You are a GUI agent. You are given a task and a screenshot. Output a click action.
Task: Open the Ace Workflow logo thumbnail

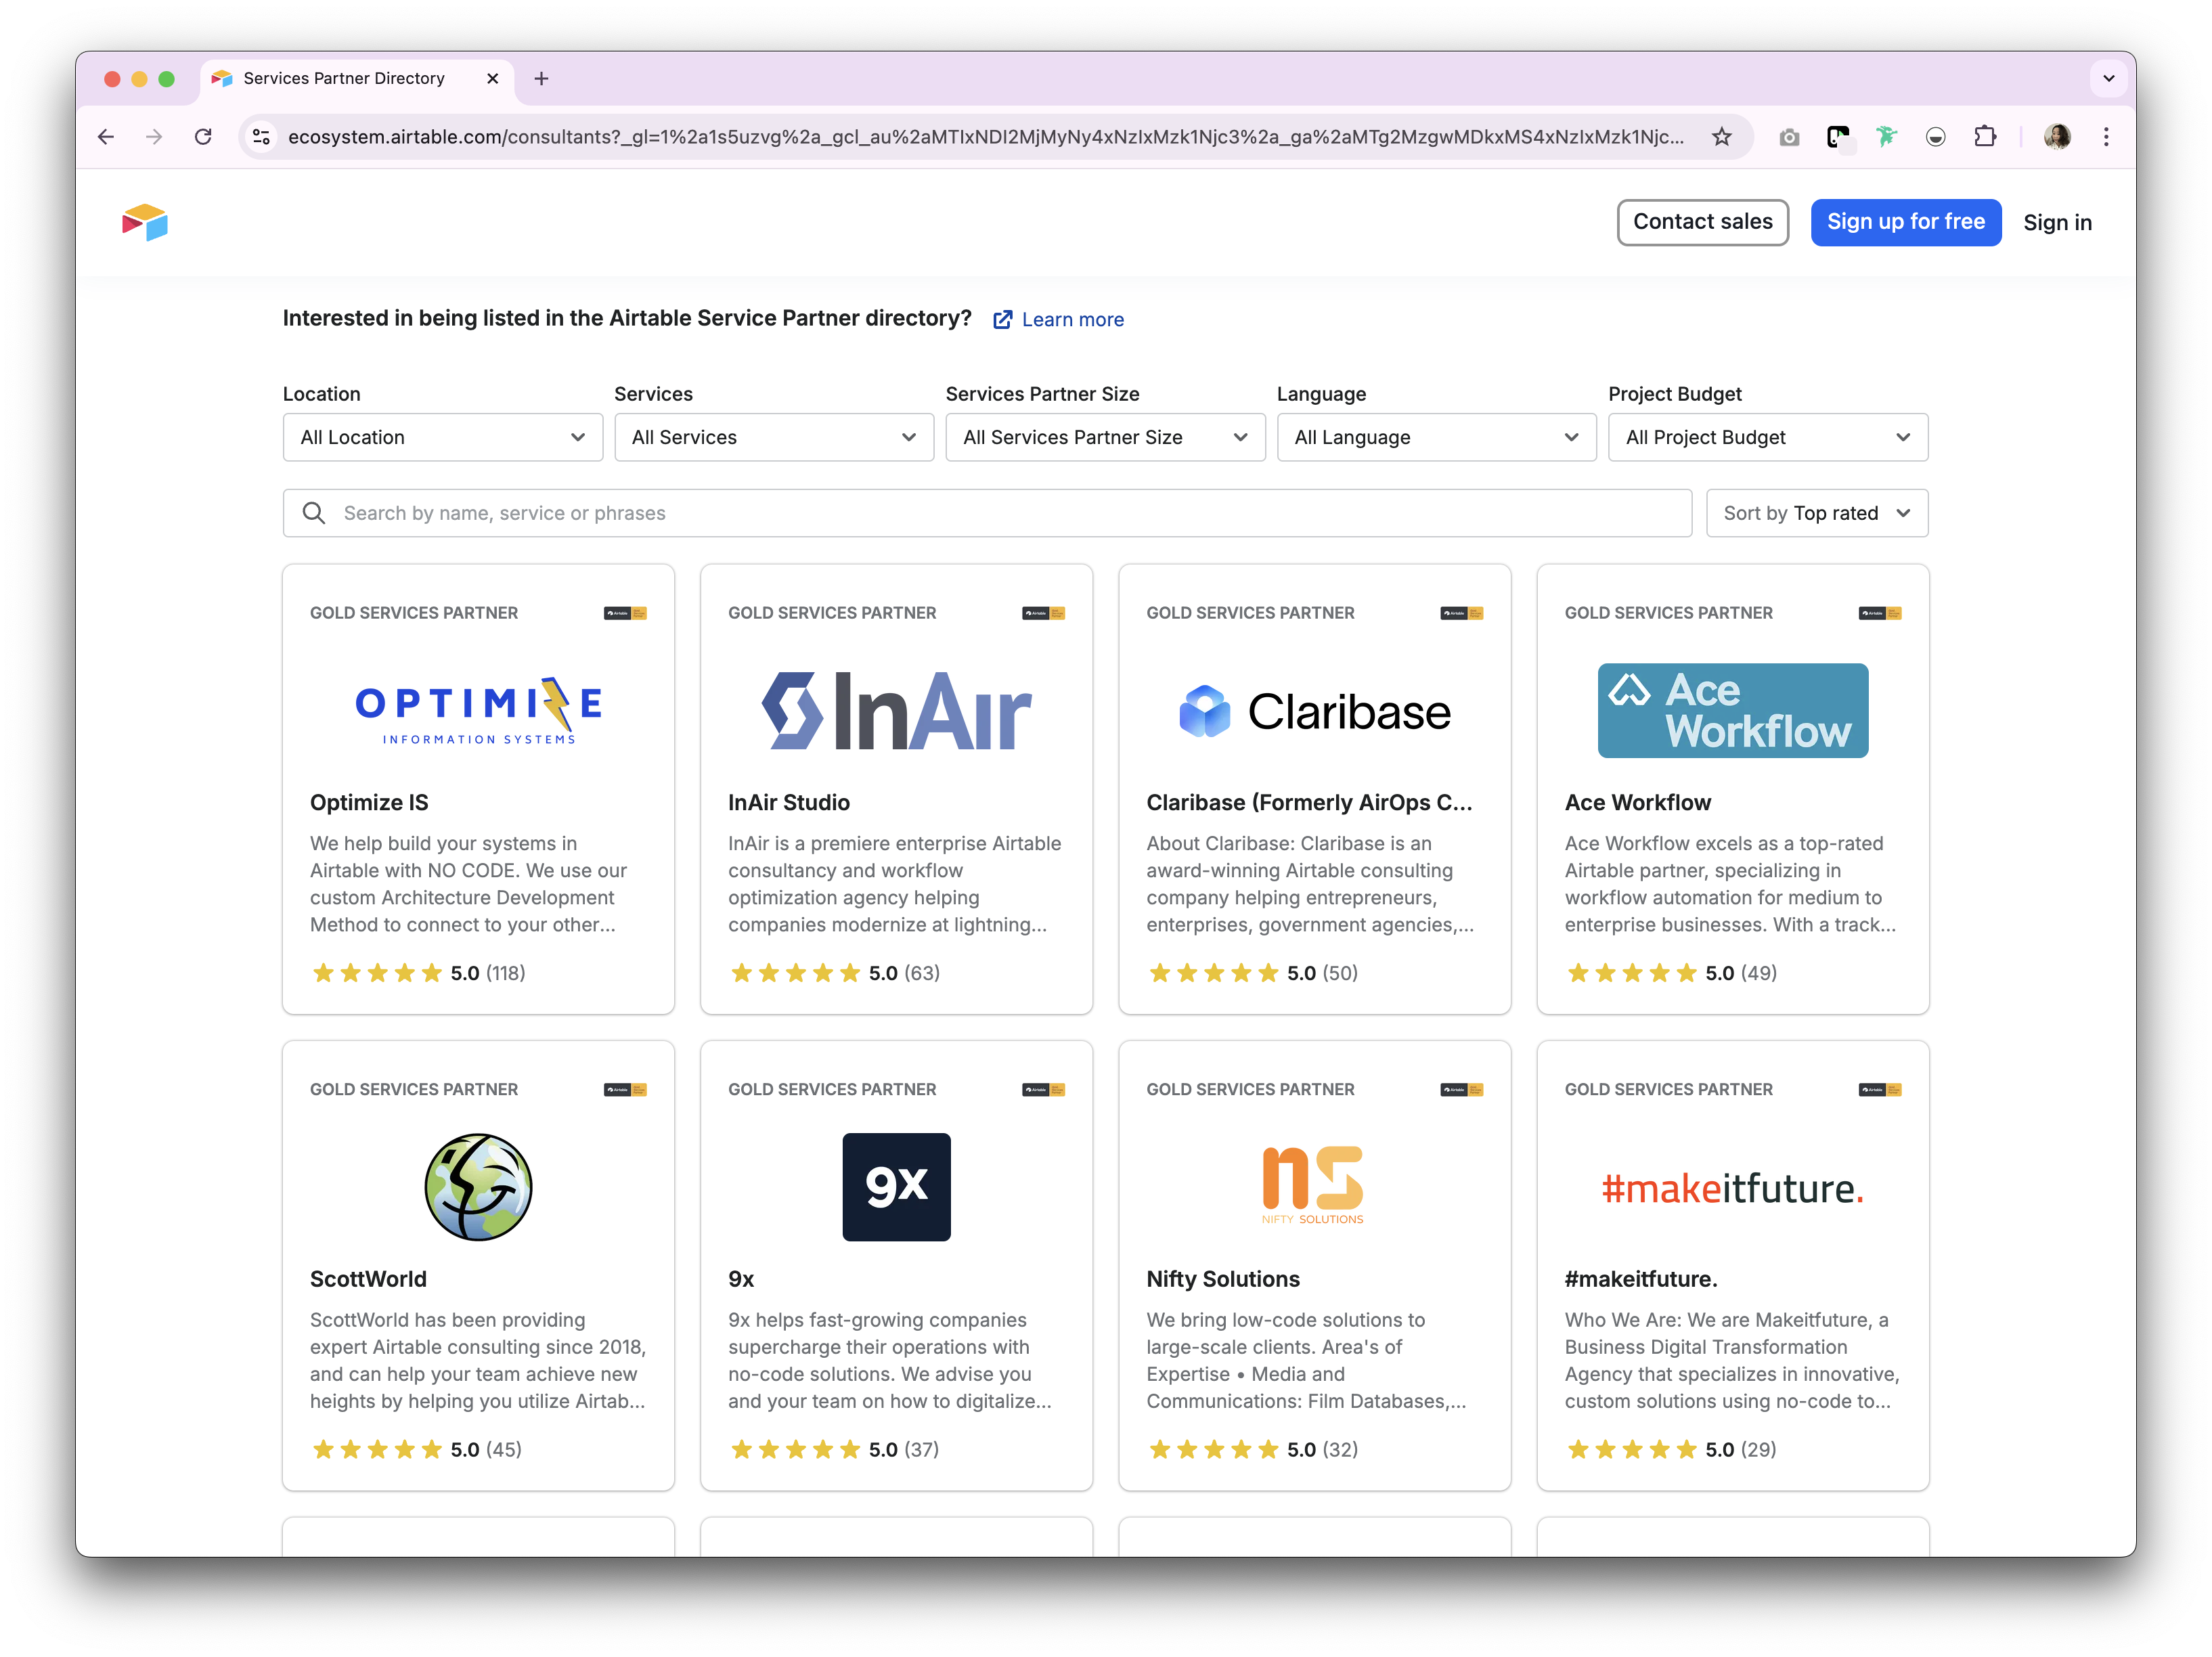(1732, 710)
